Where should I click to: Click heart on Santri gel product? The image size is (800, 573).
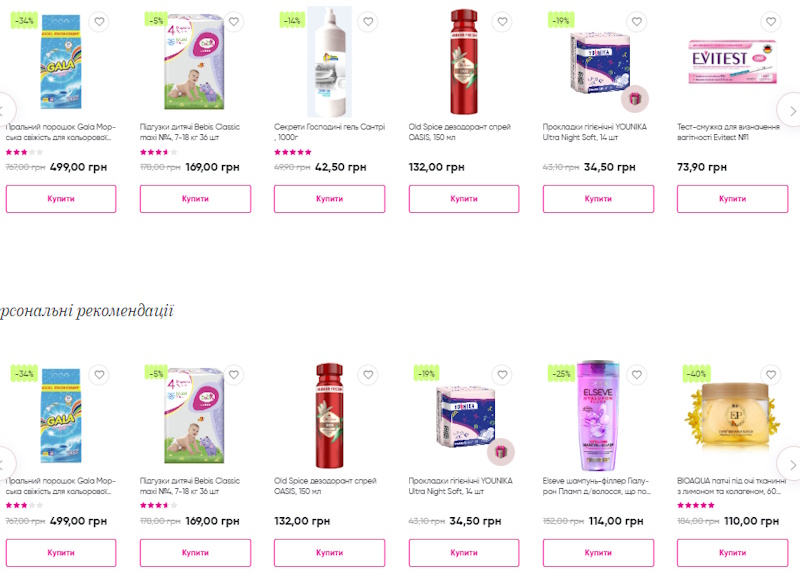point(368,22)
